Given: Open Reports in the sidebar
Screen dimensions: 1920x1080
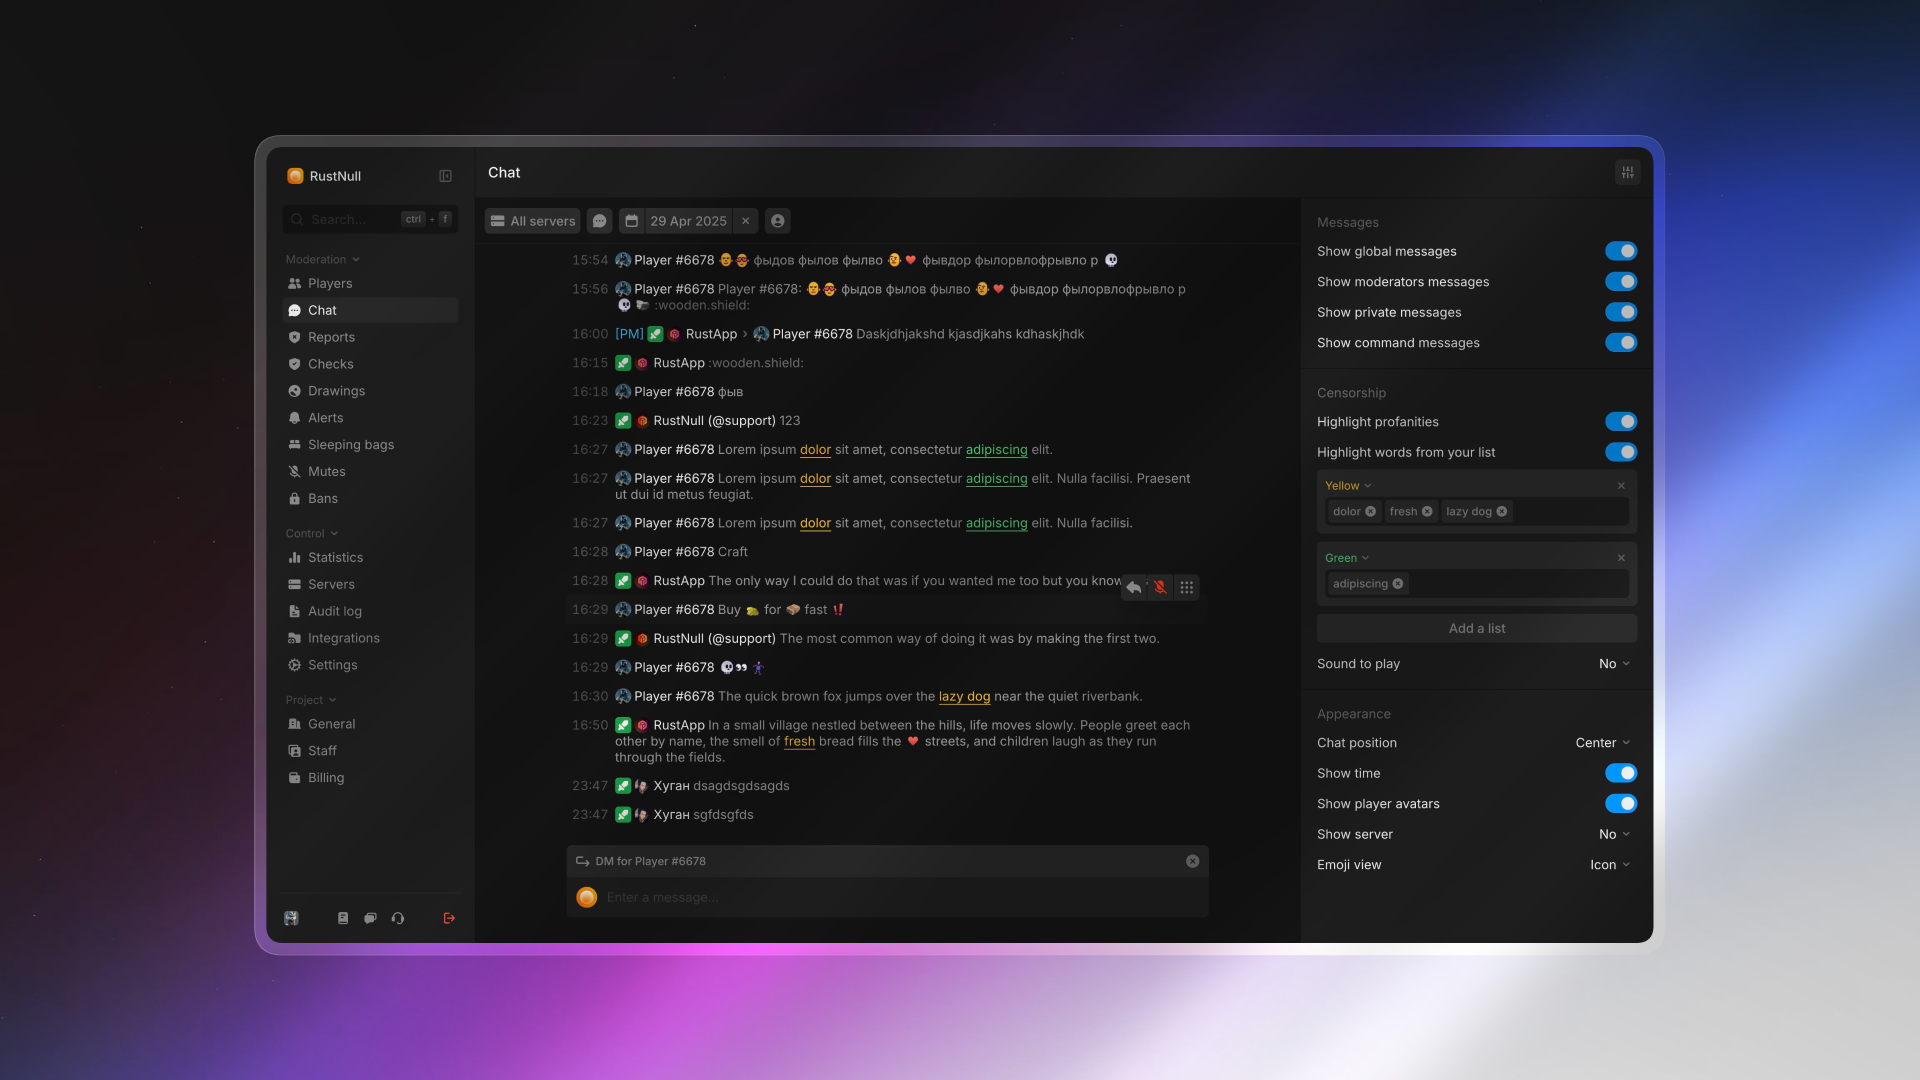Looking at the screenshot, I should pos(331,338).
